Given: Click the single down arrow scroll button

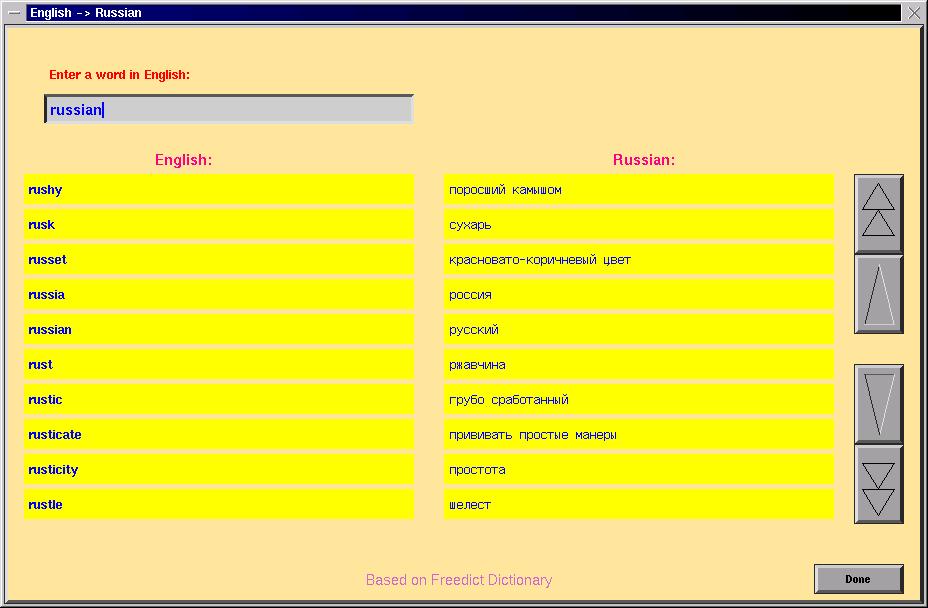Looking at the screenshot, I should 878,403.
